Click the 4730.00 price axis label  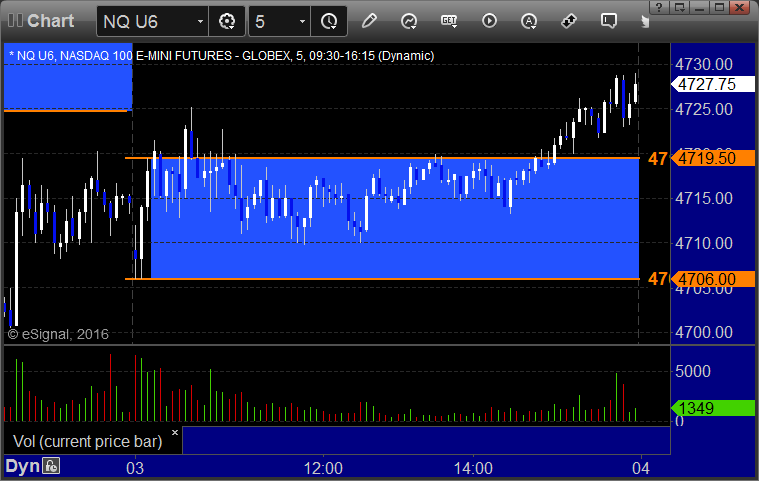704,64
